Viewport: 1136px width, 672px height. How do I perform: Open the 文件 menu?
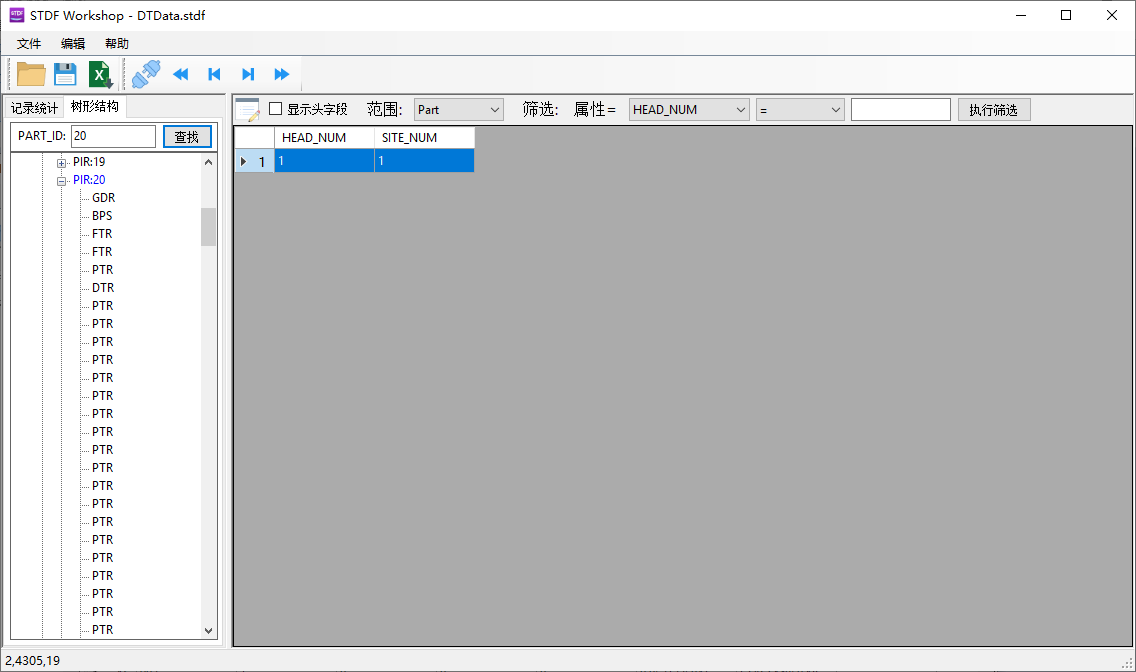[29, 44]
